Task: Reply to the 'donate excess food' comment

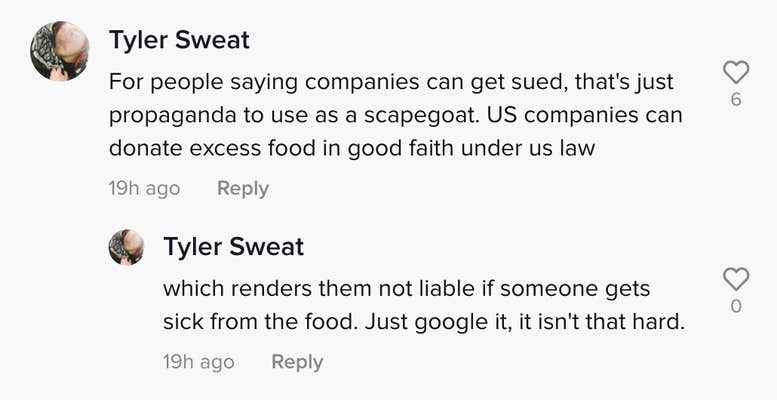Action: [243, 188]
